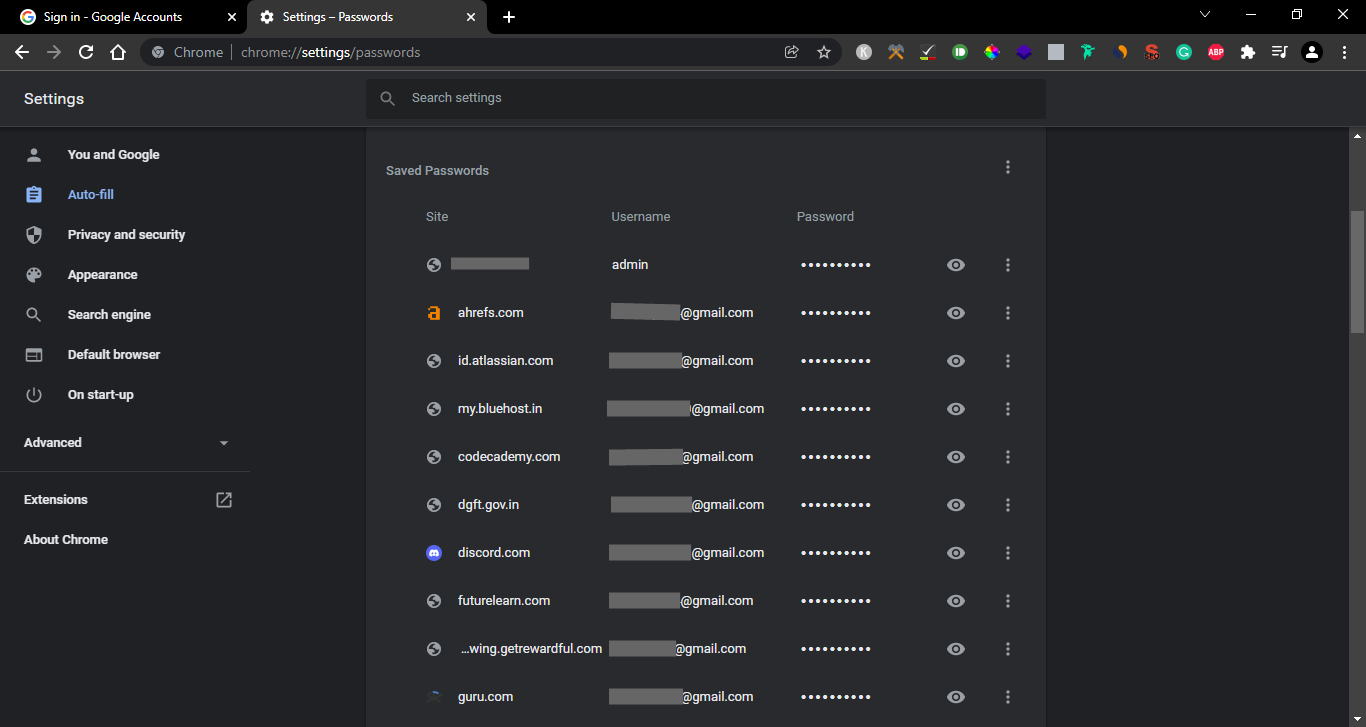Open Appearance settings section
Viewport: 1366px width, 727px height.
tap(102, 275)
